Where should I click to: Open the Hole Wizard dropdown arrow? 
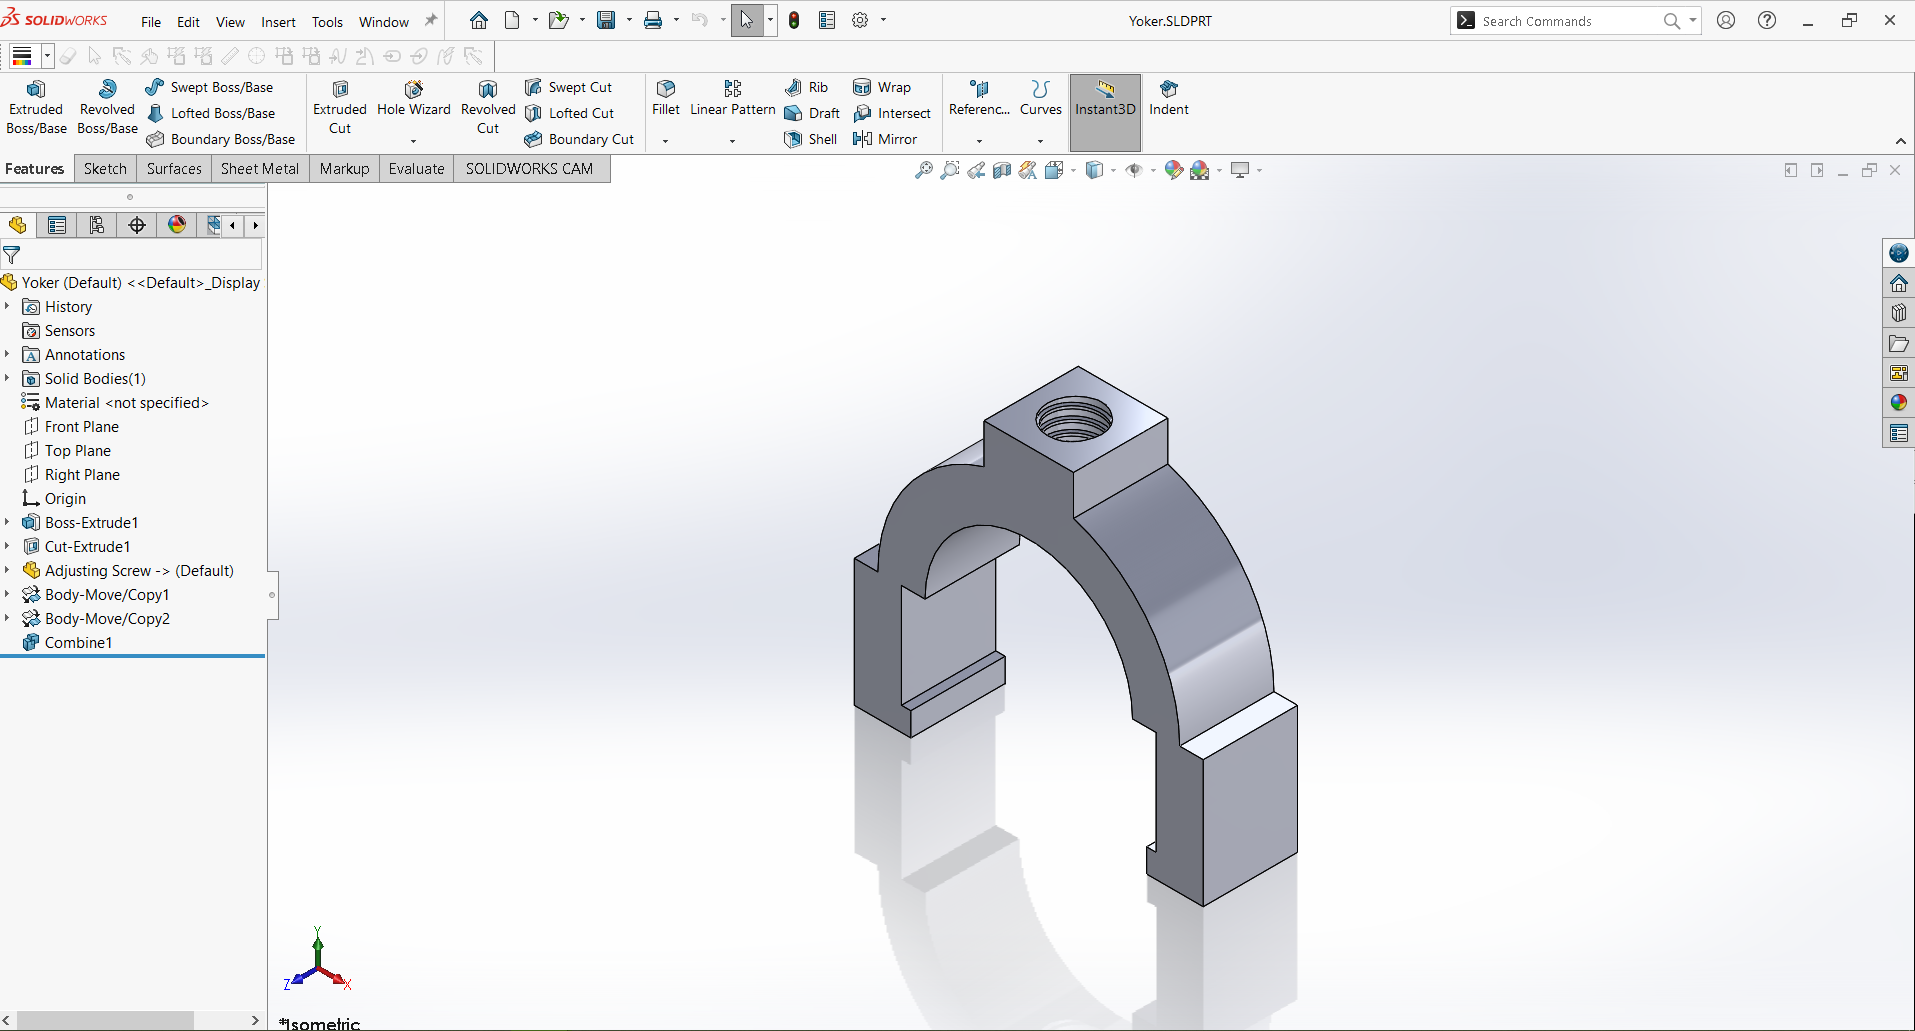coord(414,141)
